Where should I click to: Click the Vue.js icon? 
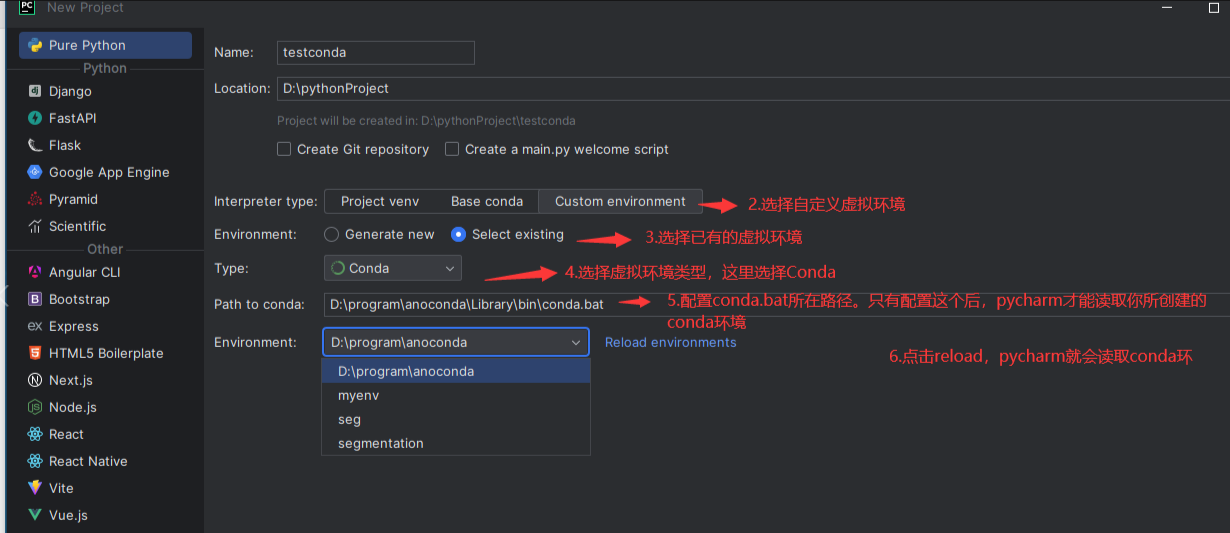(x=35, y=515)
